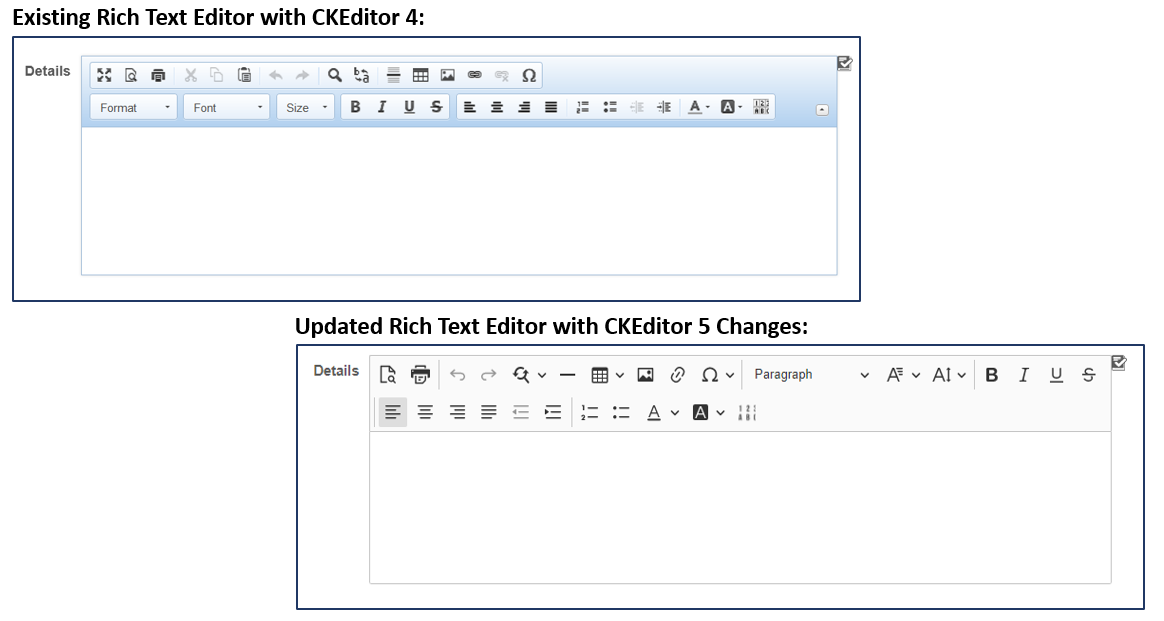Open font family dropdown in CKEditor 5
Image resolution: width=1164 pixels, height=621 pixels.
click(x=903, y=375)
